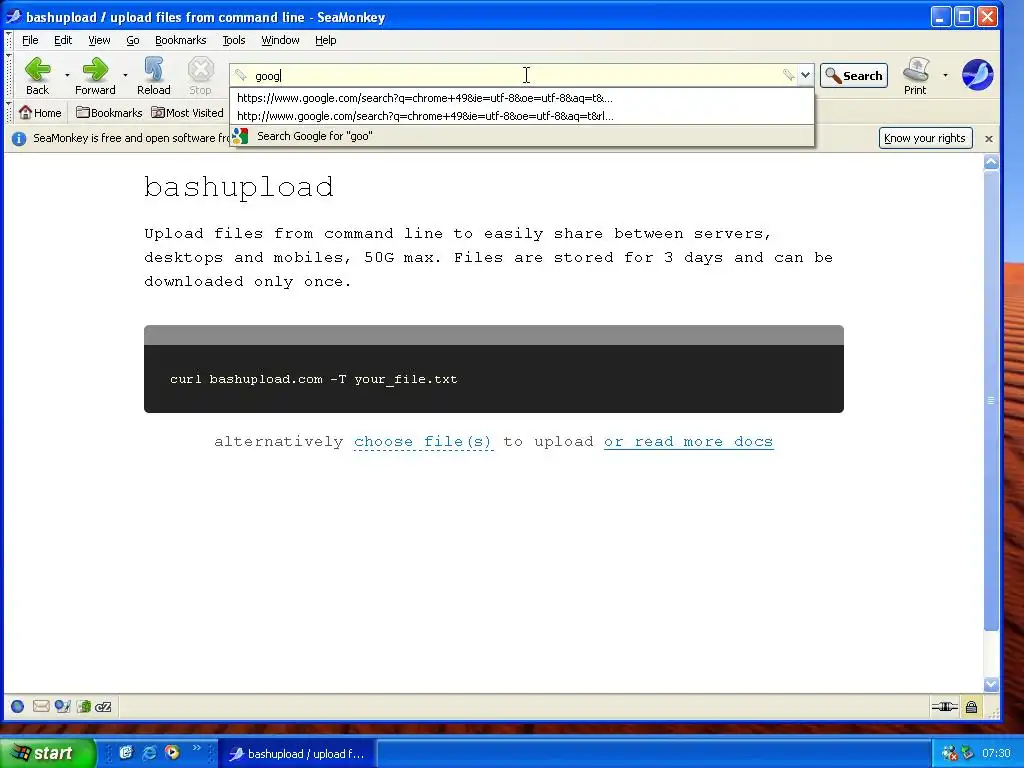Viewport: 1024px width, 768px height.
Task: Open Mail & Newsgroups envelope icon
Action: [40, 706]
